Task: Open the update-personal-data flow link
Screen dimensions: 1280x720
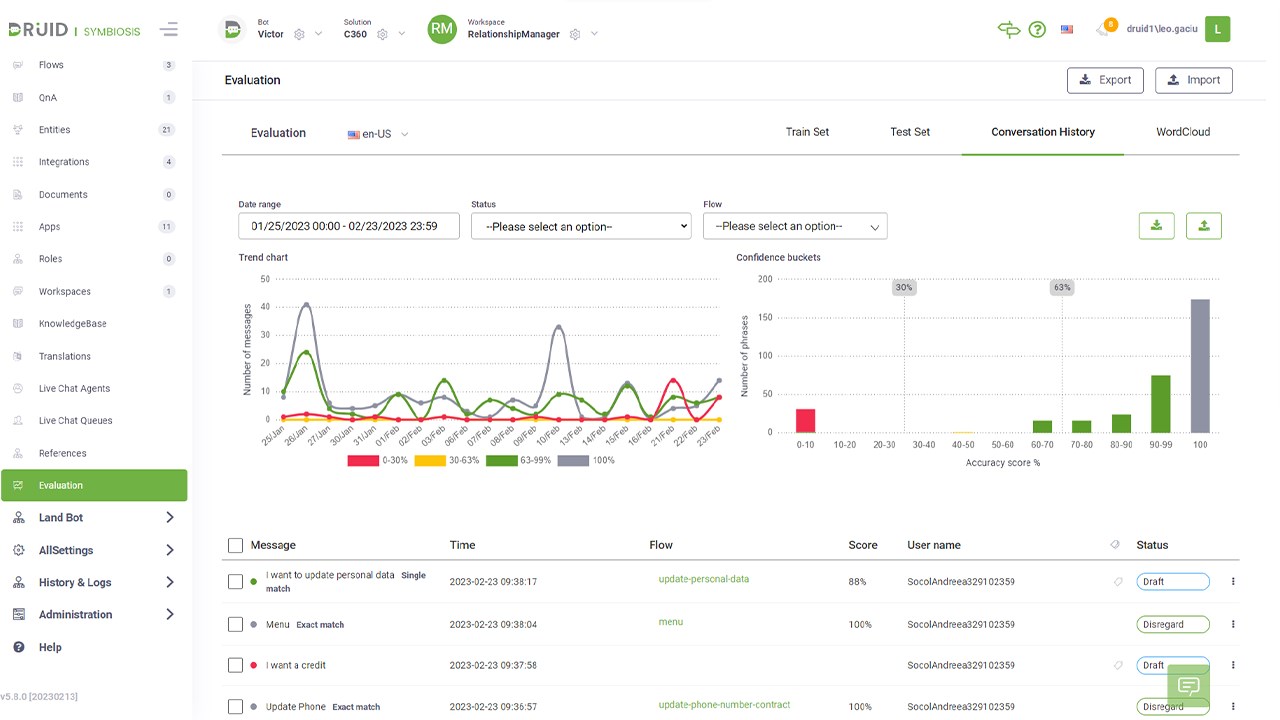Action: coord(703,579)
